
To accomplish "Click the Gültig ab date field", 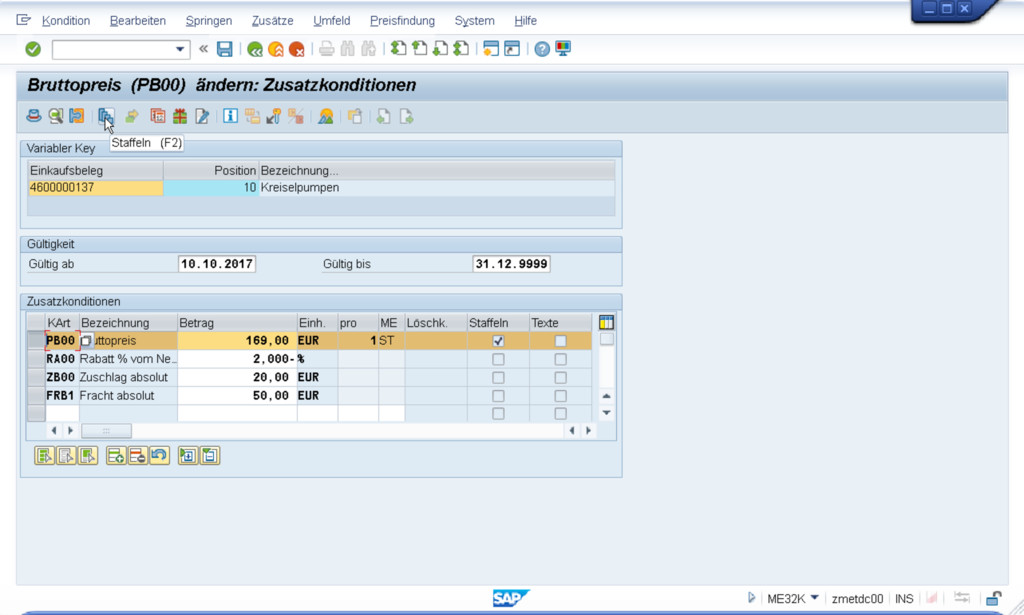I will coord(217,264).
